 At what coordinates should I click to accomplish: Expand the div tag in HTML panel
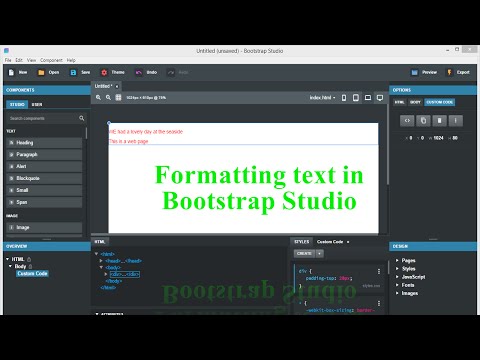(106, 274)
